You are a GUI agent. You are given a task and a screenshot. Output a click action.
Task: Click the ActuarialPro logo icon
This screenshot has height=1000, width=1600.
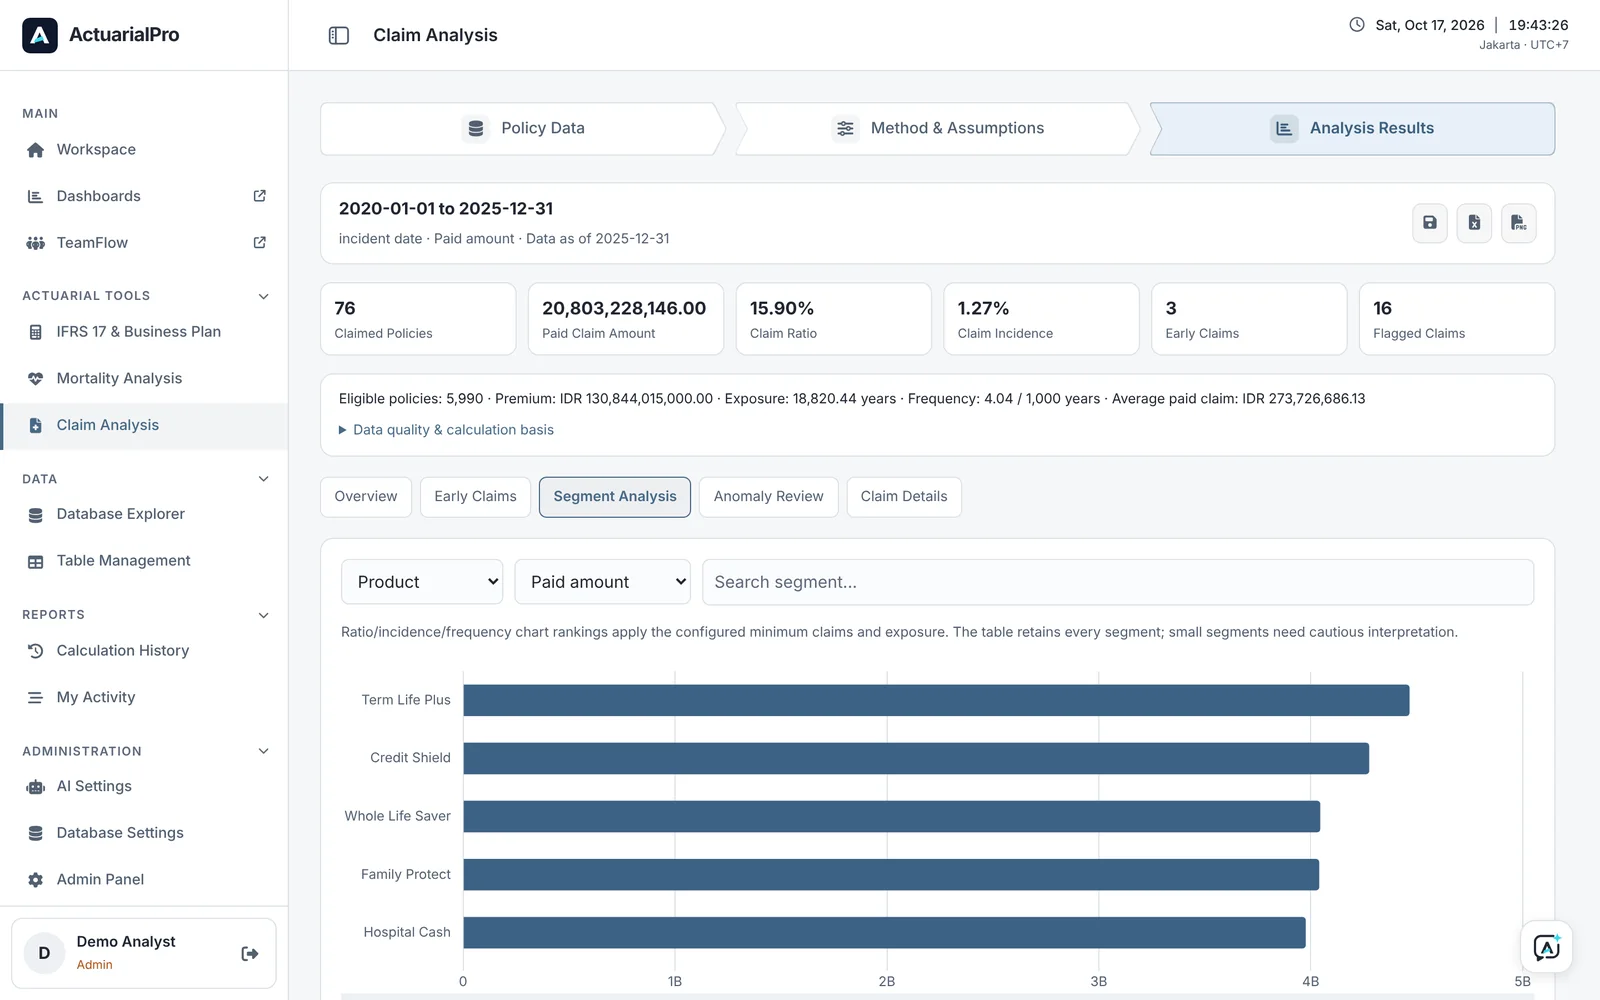point(40,35)
